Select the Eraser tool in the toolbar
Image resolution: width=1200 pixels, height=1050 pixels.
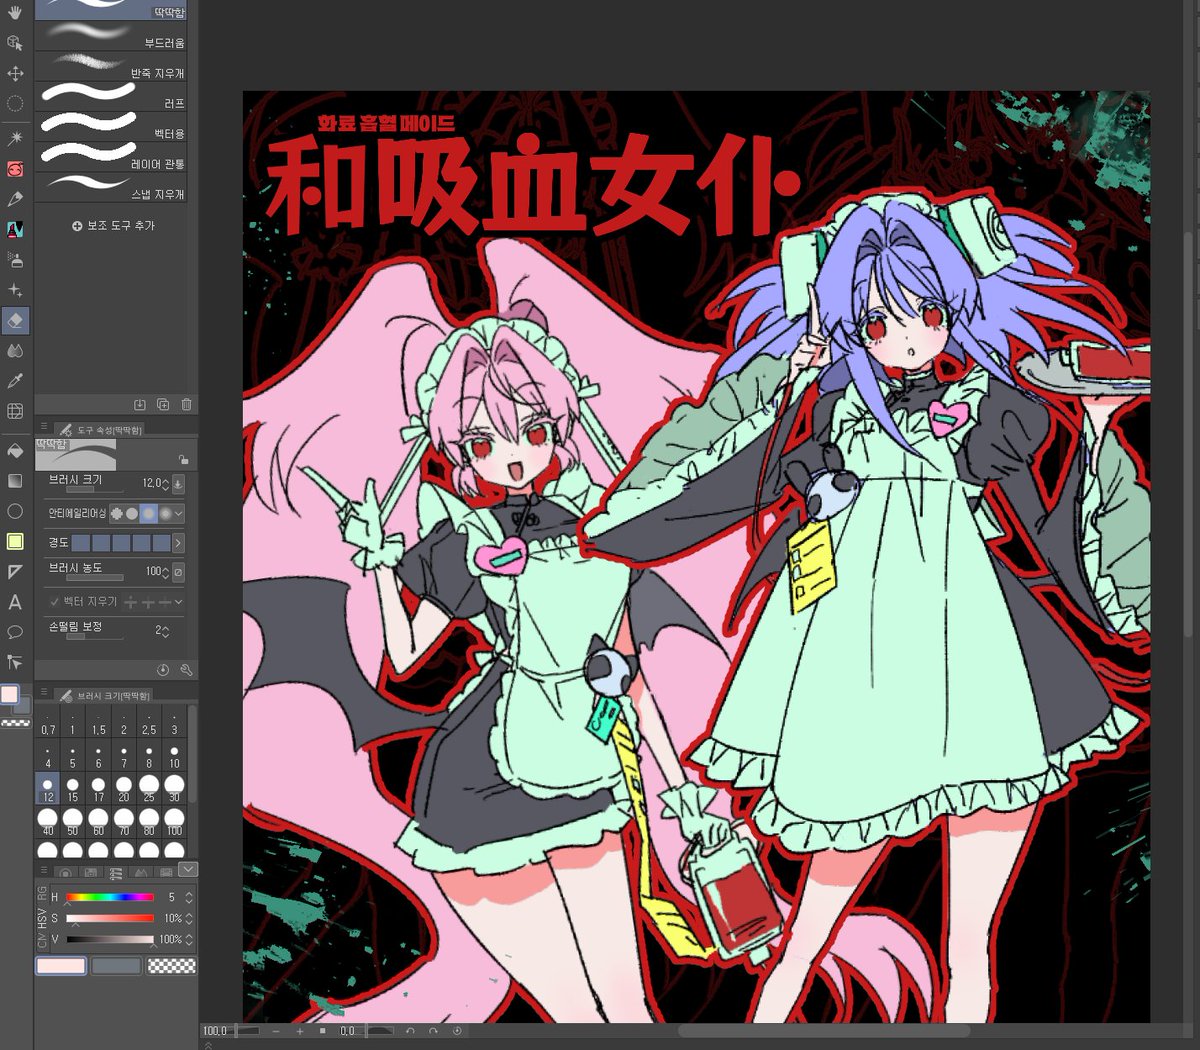click(14, 320)
